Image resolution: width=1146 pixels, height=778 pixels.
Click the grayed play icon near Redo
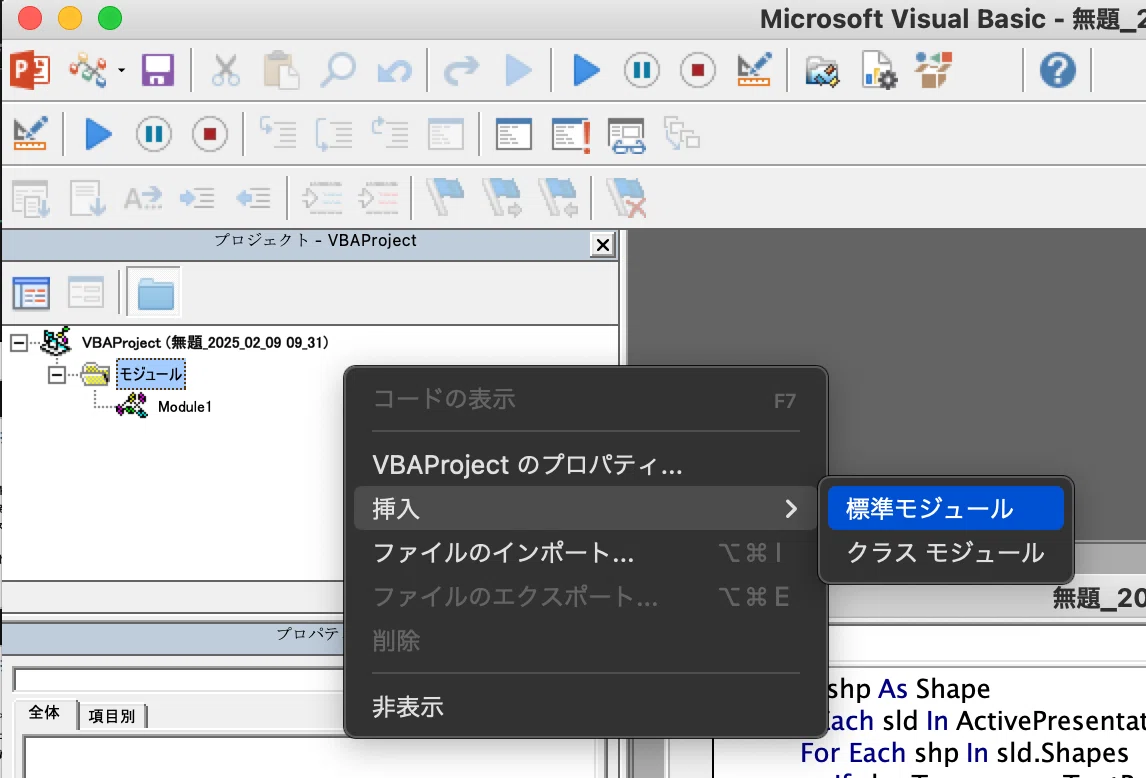tap(517, 70)
